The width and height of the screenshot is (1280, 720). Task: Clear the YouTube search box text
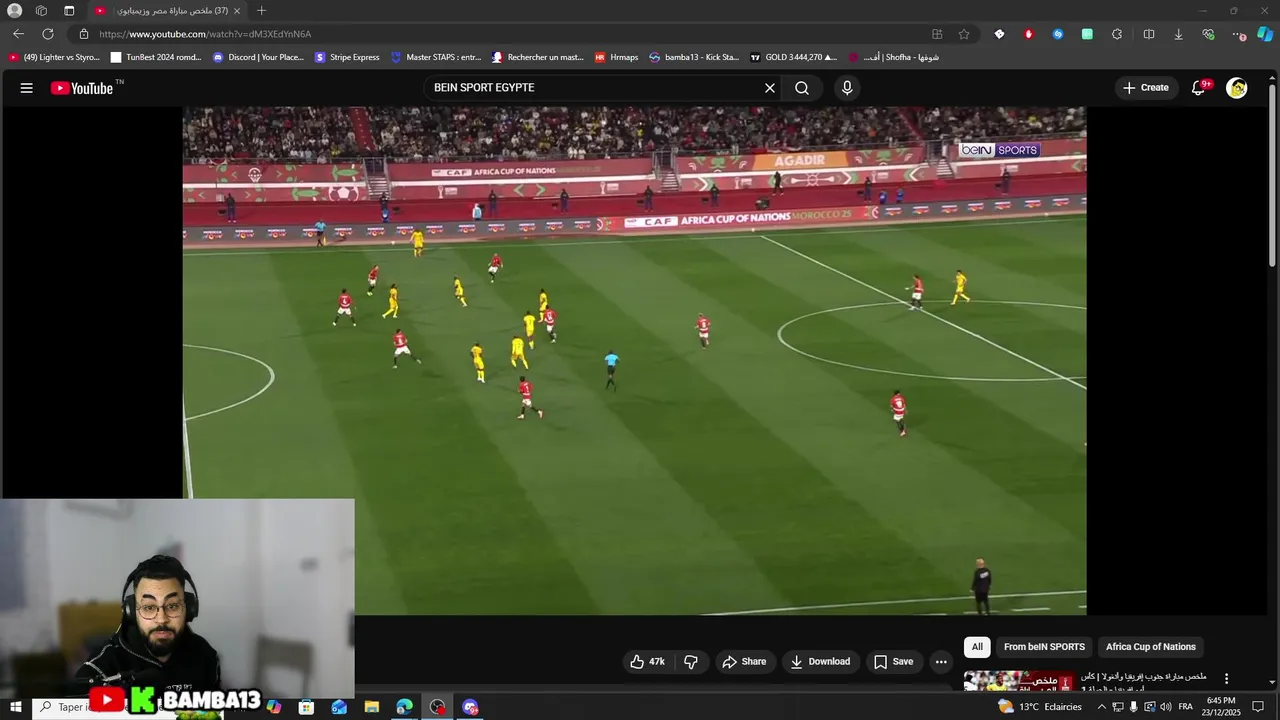(770, 88)
